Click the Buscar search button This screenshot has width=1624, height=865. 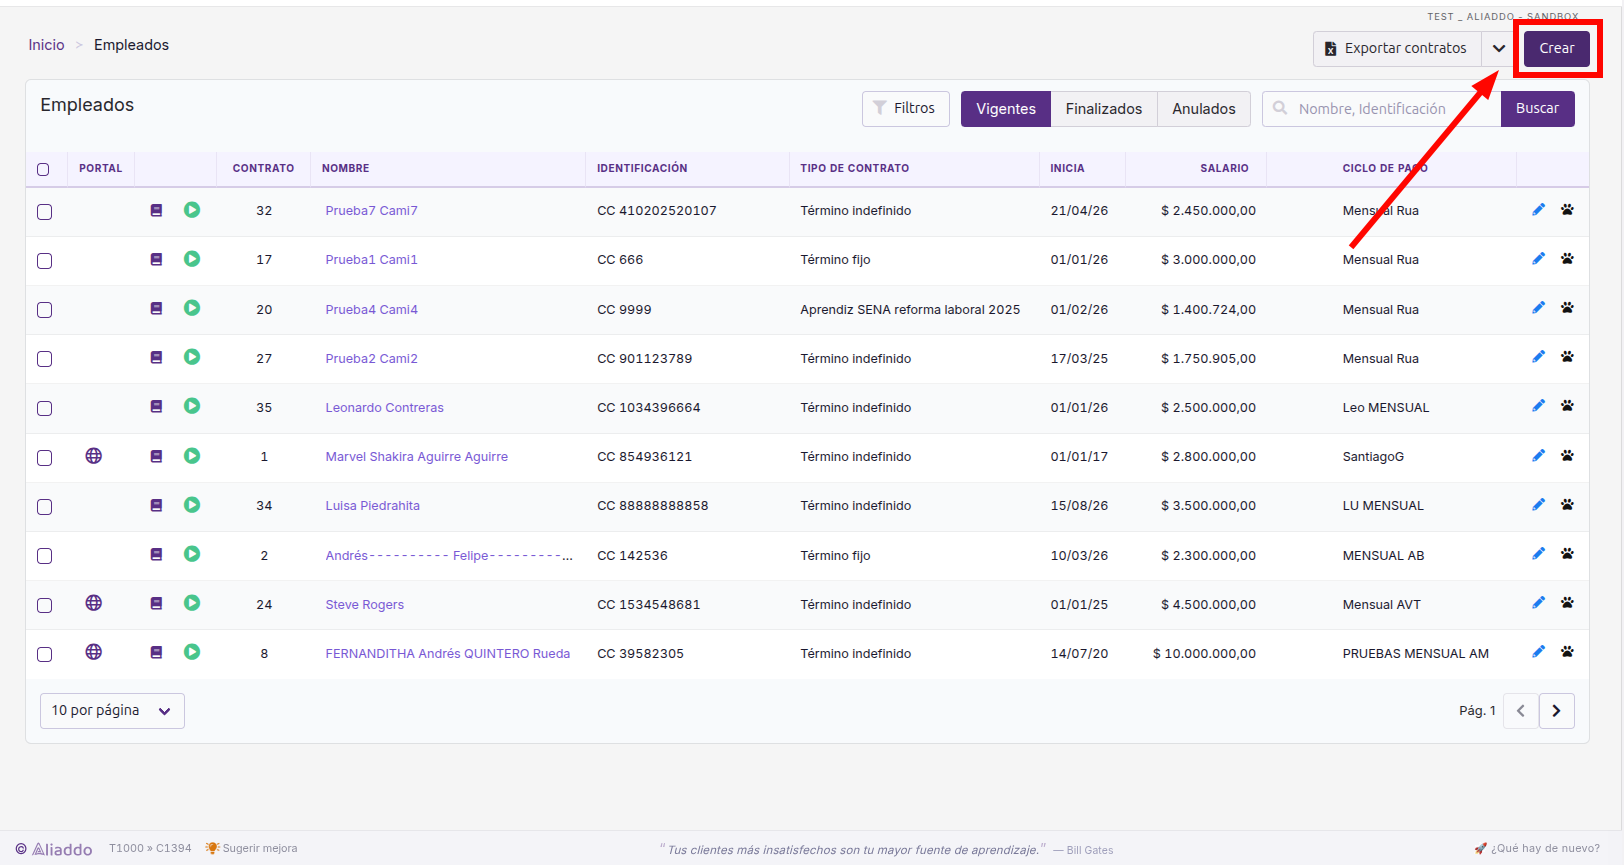pyautogui.click(x=1537, y=108)
